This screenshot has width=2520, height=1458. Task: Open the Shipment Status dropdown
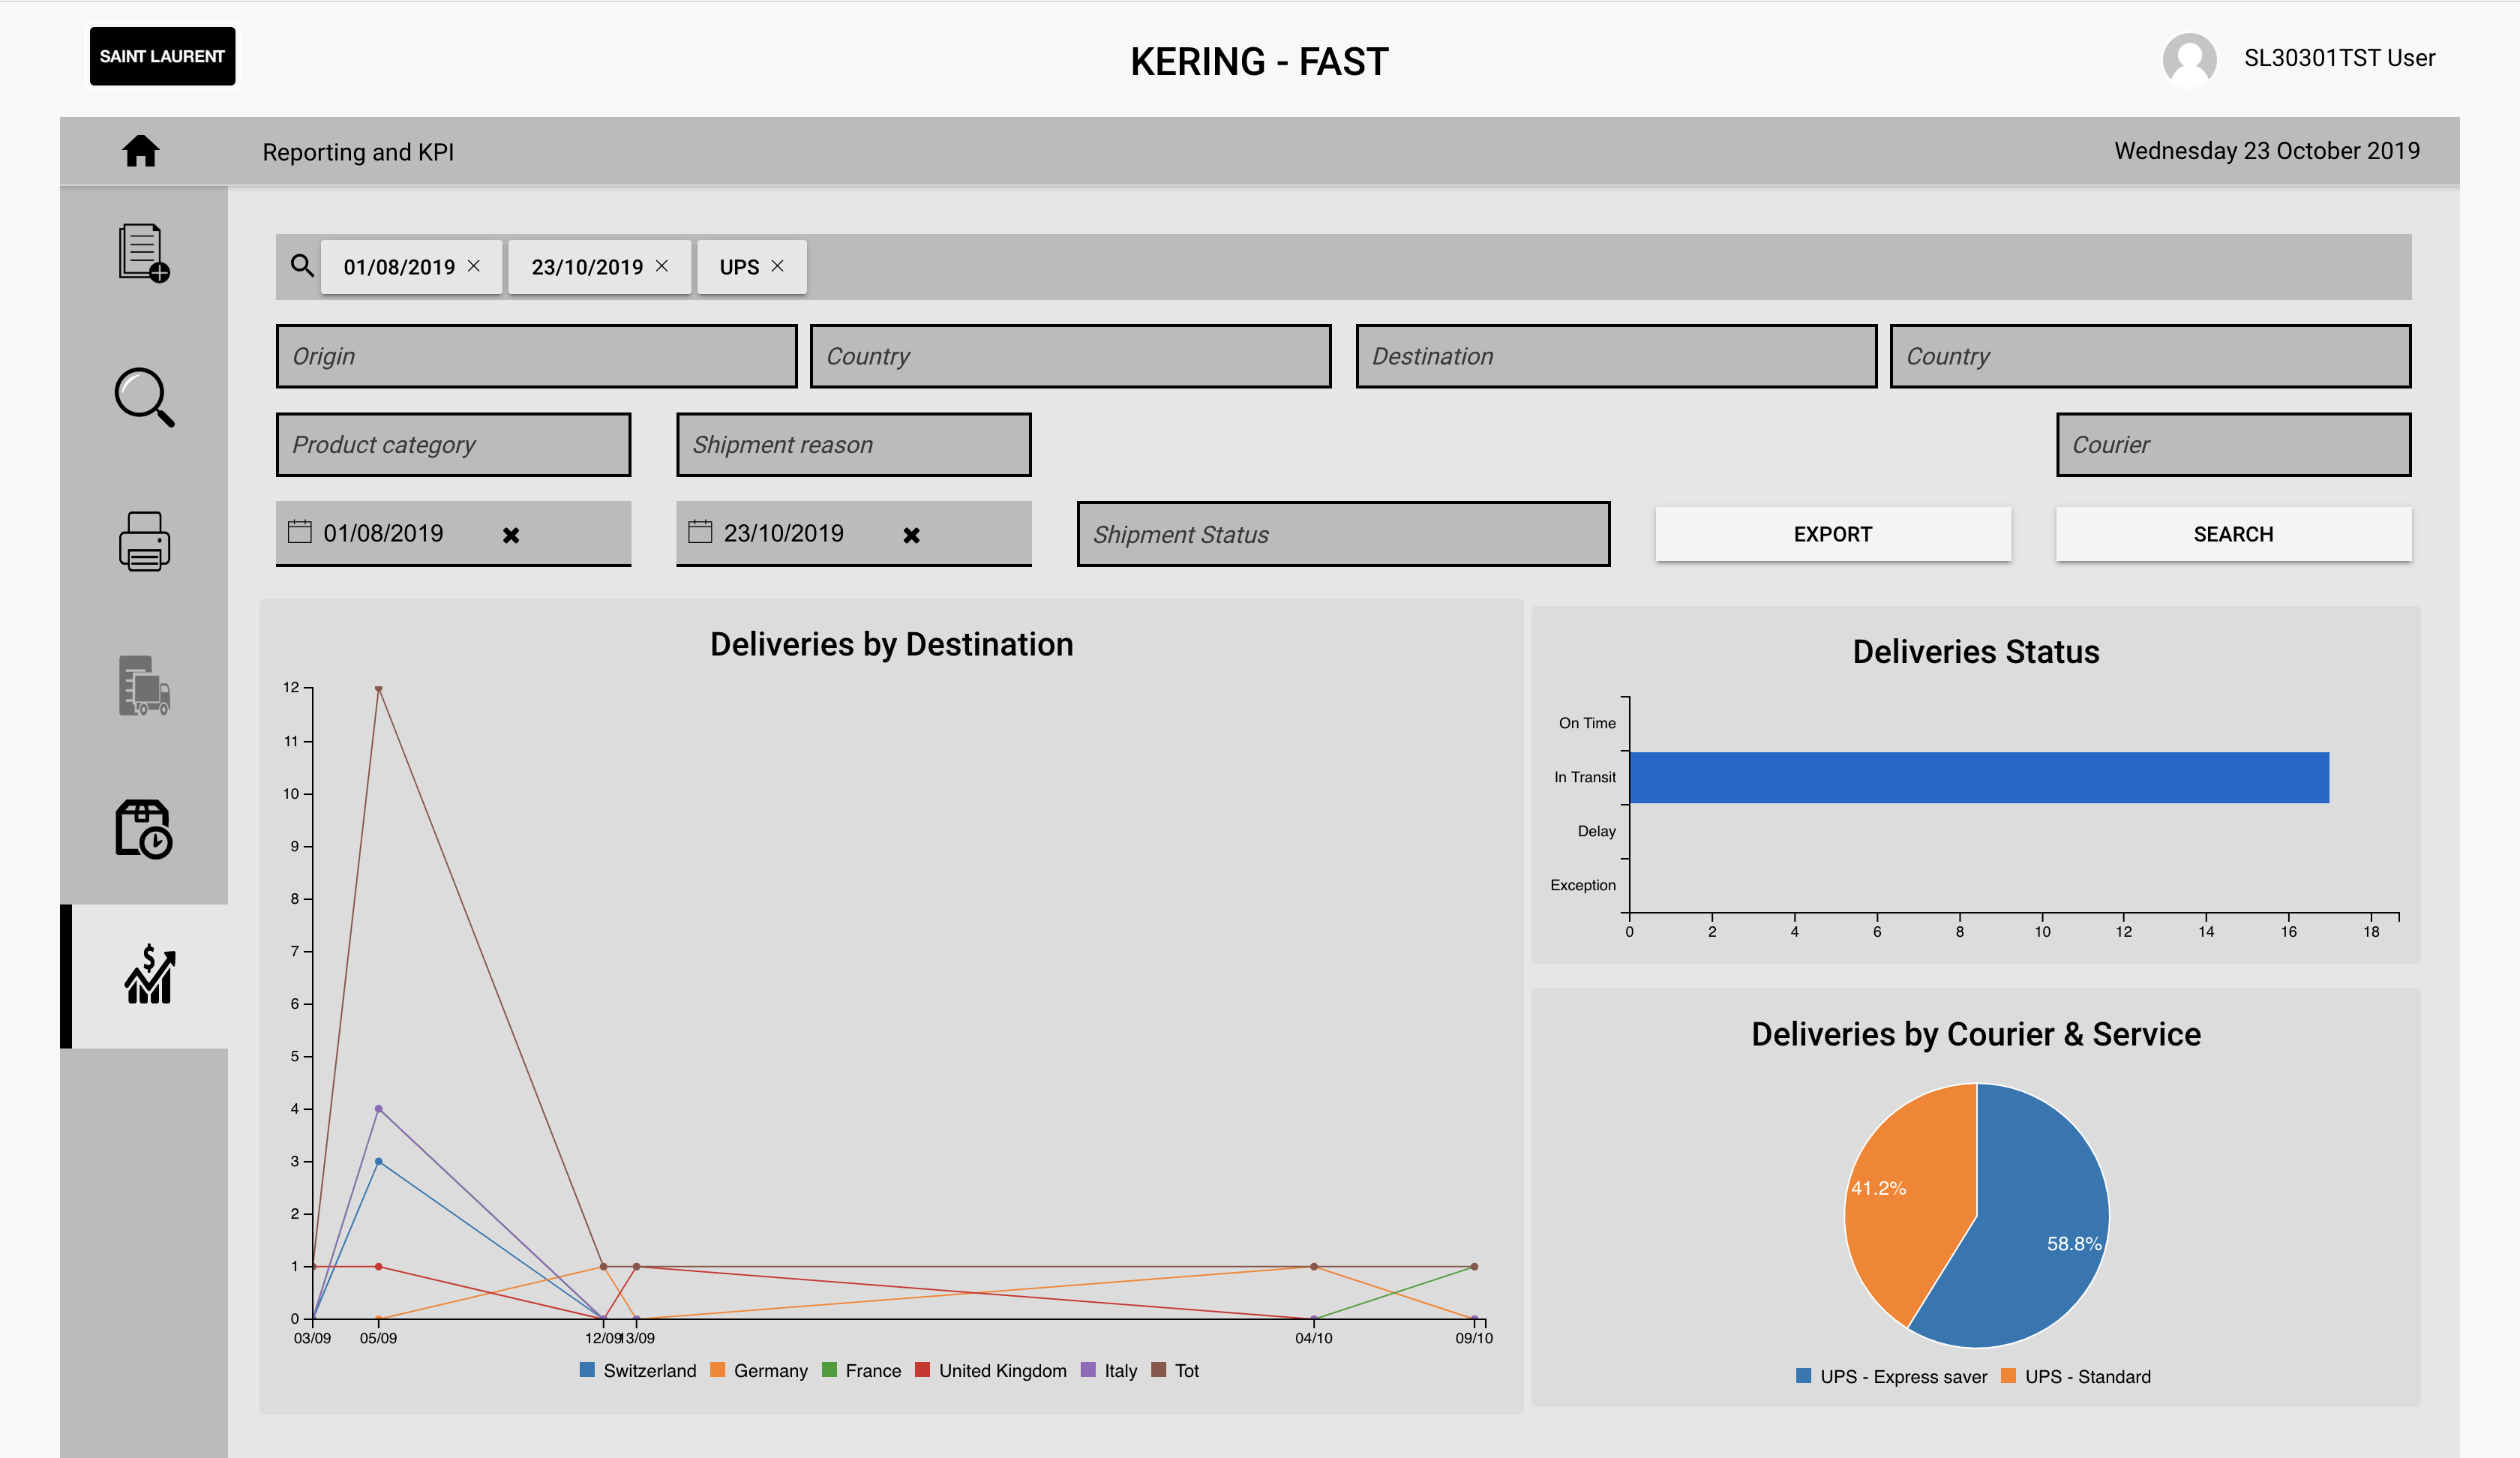[x=1343, y=534]
